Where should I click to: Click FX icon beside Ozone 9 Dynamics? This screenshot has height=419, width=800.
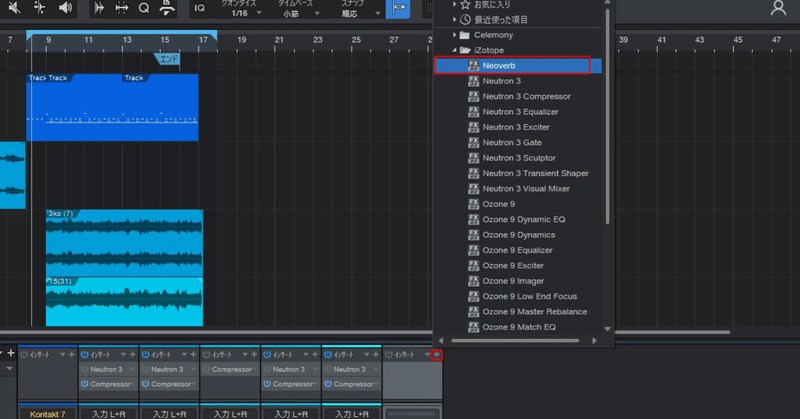click(473, 235)
